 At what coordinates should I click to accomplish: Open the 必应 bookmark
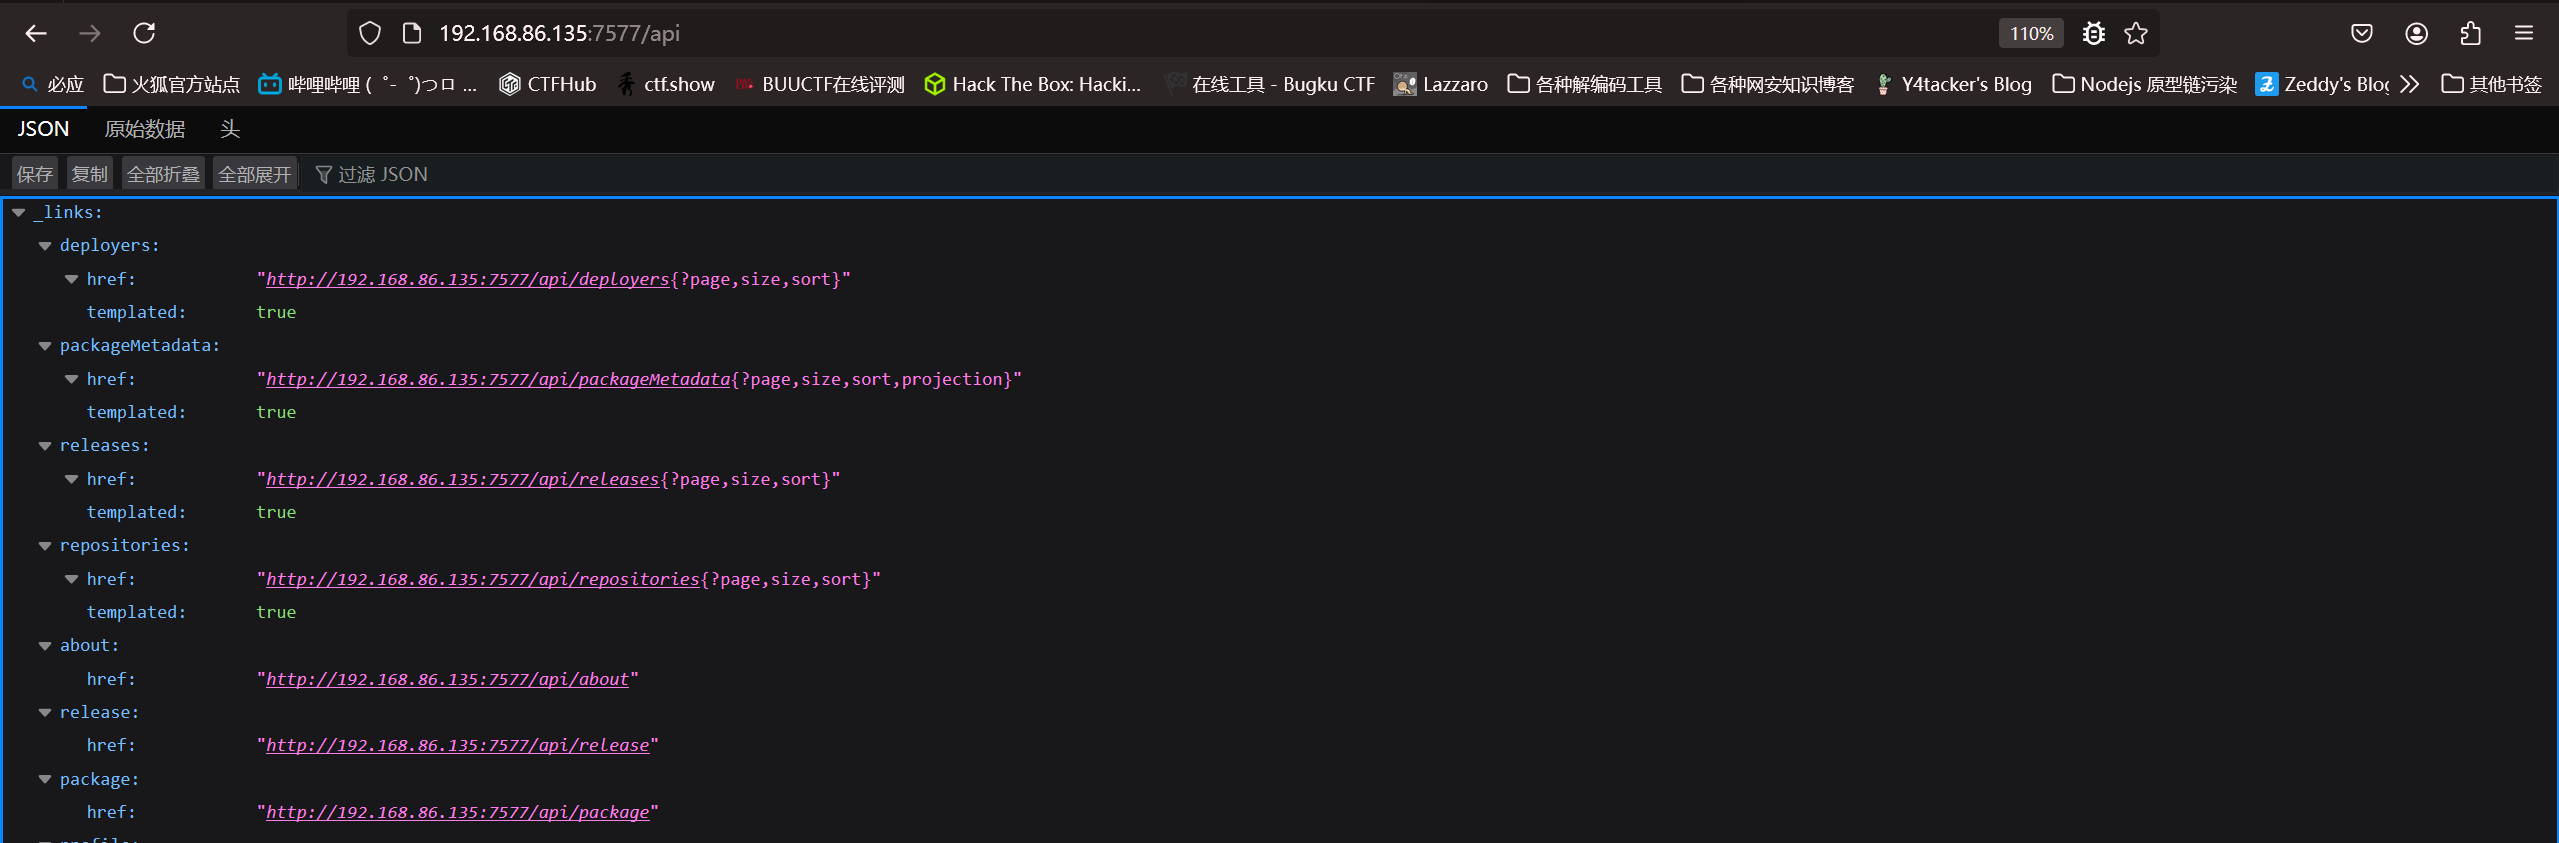[53, 85]
